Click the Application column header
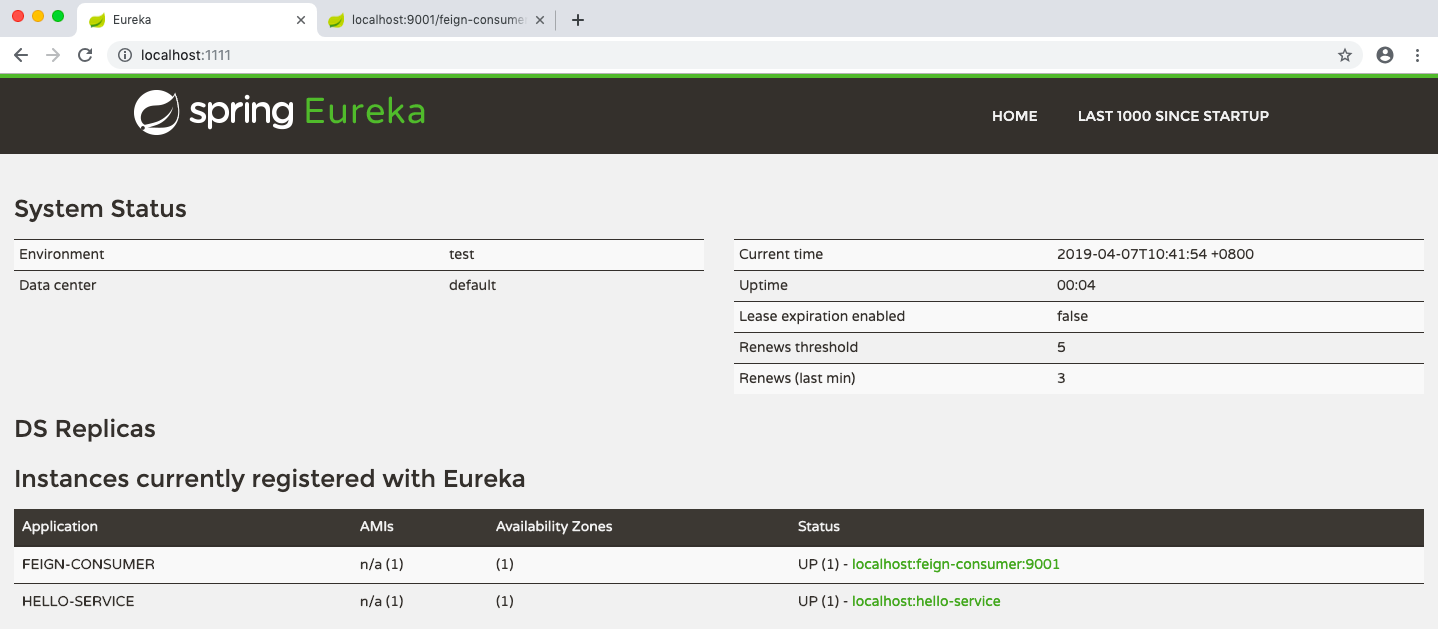Screen dimensions: 1438x629 click(x=60, y=526)
